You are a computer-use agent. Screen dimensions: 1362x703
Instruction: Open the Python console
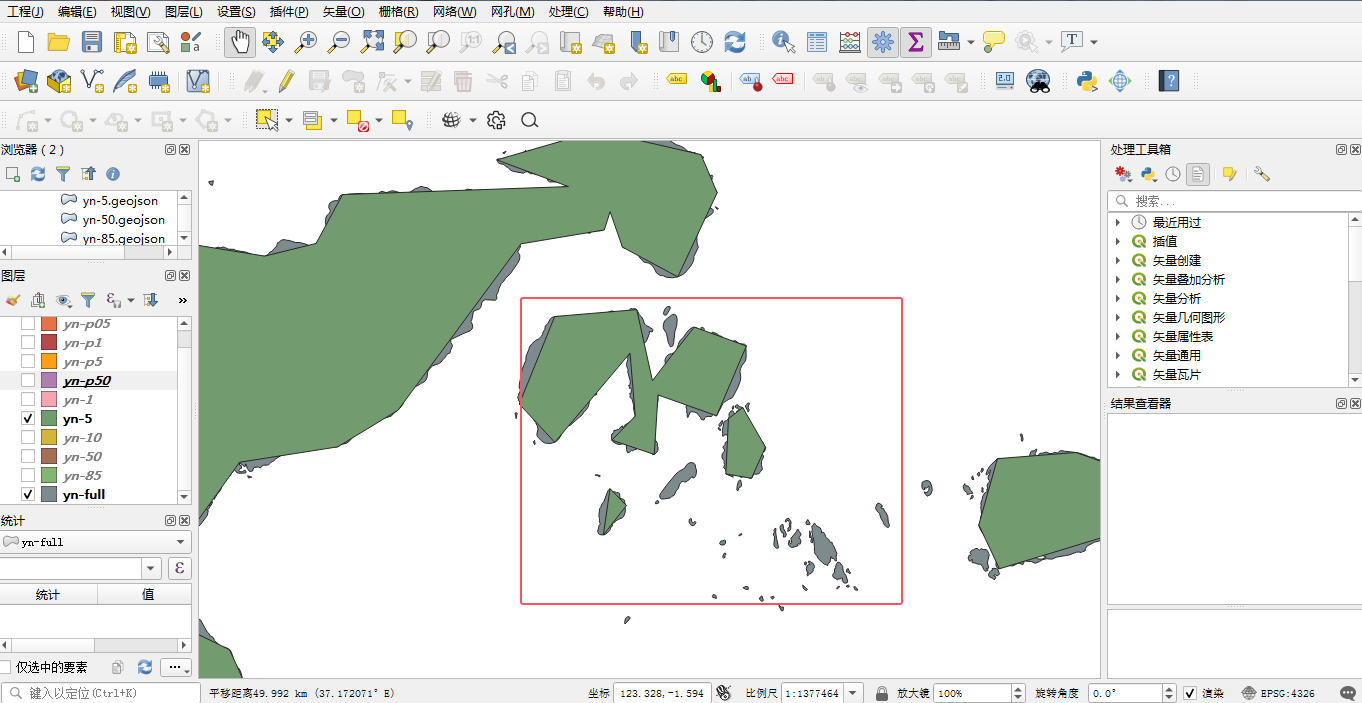click(1087, 81)
